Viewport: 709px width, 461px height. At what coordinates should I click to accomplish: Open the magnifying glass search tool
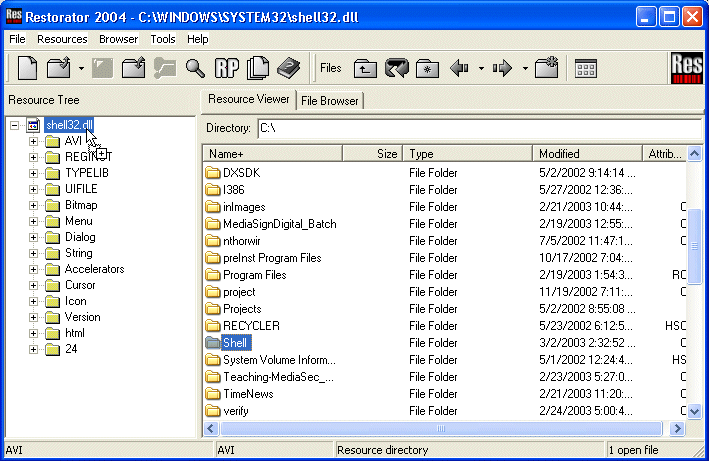pyautogui.click(x=195, y=68)
